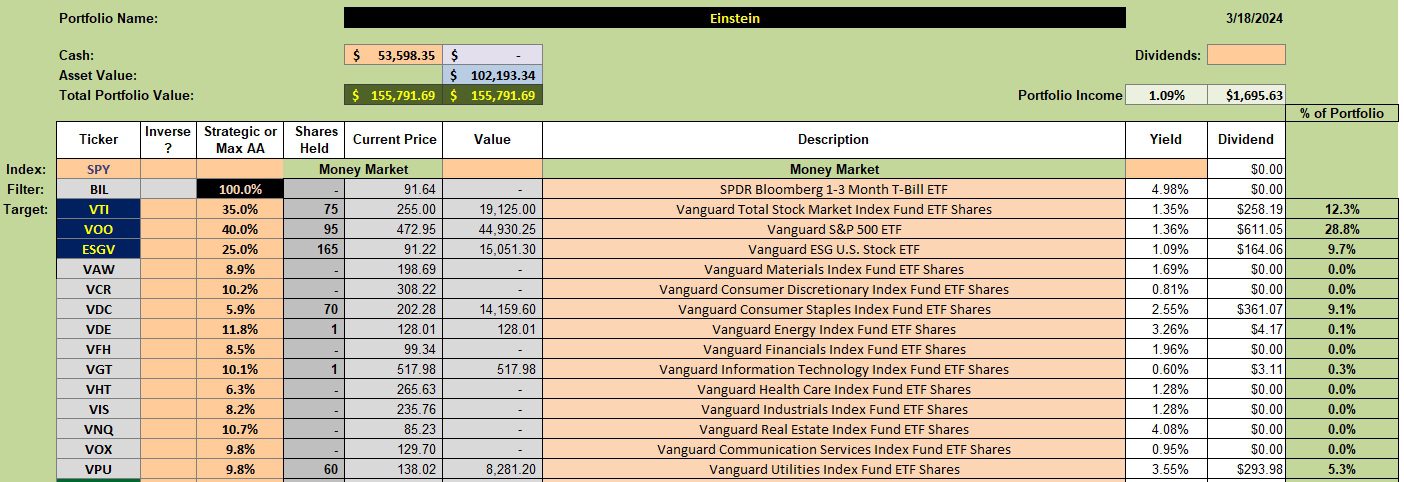Select the VOO dividend $611.05
1404x482 pixels.
[x=1246, y=230]
